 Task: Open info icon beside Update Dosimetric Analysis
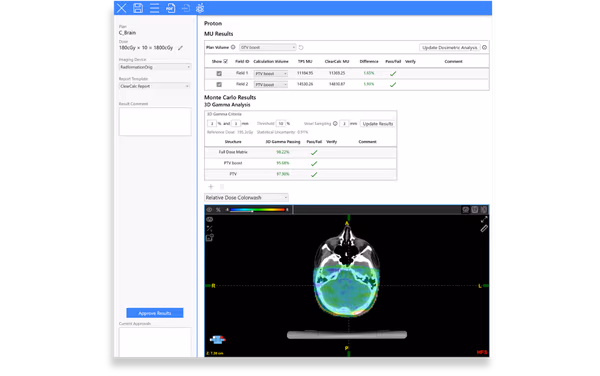click(x=484, y=47)
